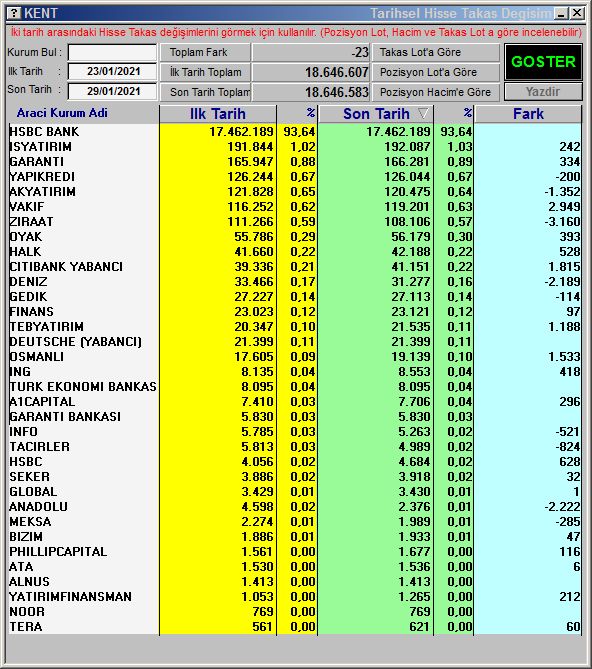Select the SEKER row name
The image size is (592, 669).
point(29,477)
